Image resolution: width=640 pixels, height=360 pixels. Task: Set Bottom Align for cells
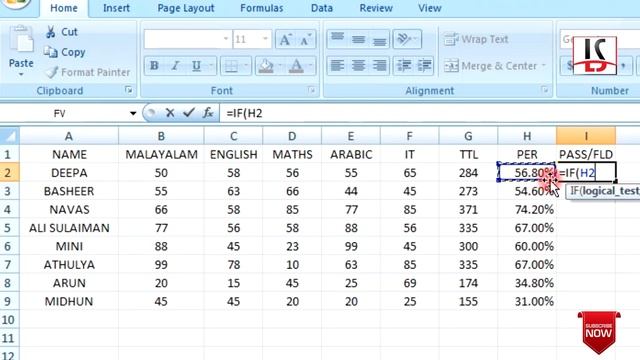380,39
